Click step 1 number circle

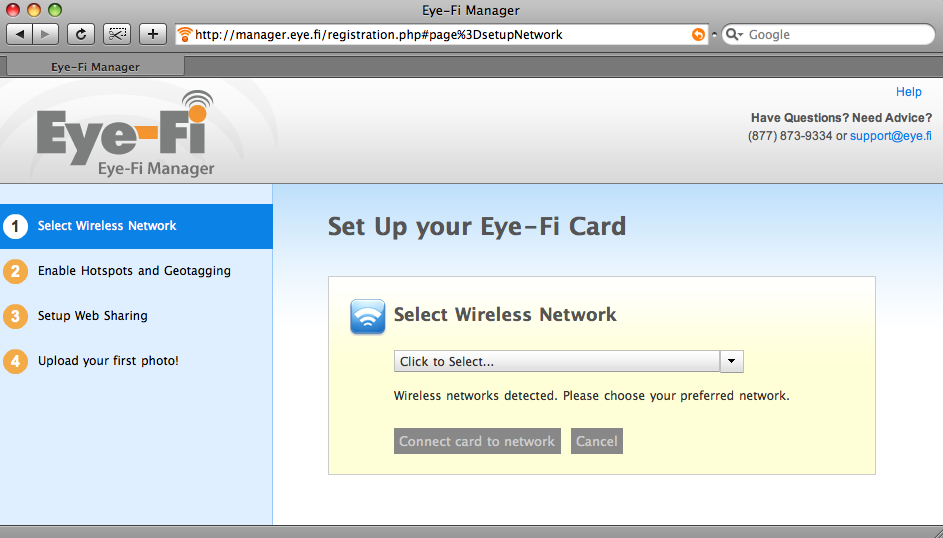16,226
